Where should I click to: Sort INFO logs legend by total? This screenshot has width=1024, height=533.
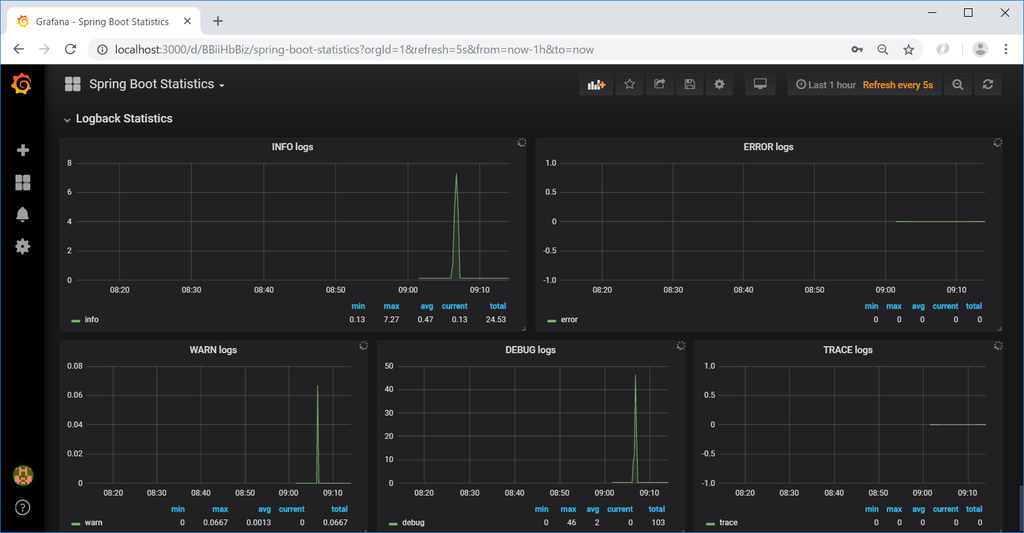coord(498,306)
